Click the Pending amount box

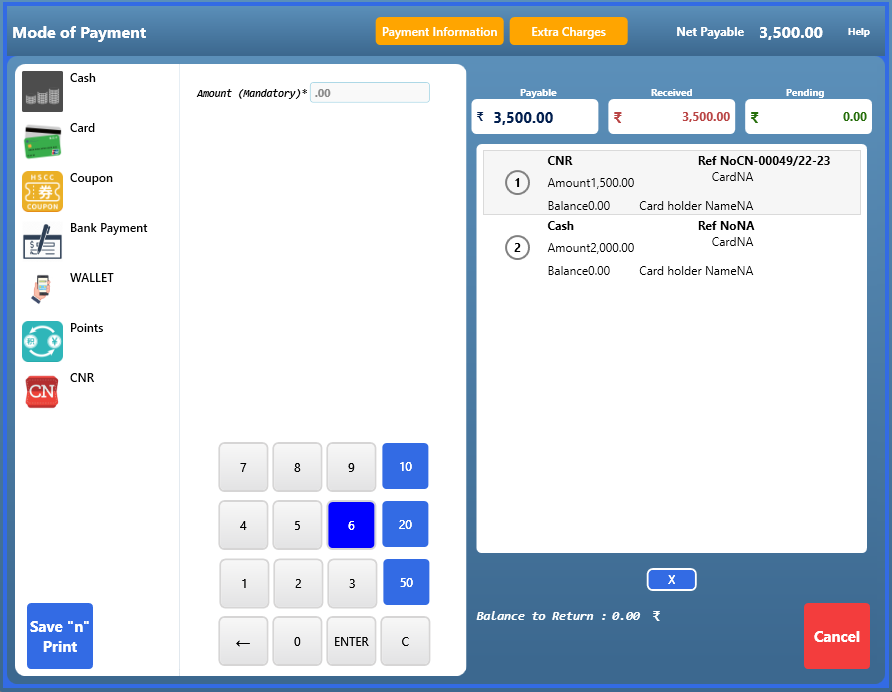[x=808, y=117]
